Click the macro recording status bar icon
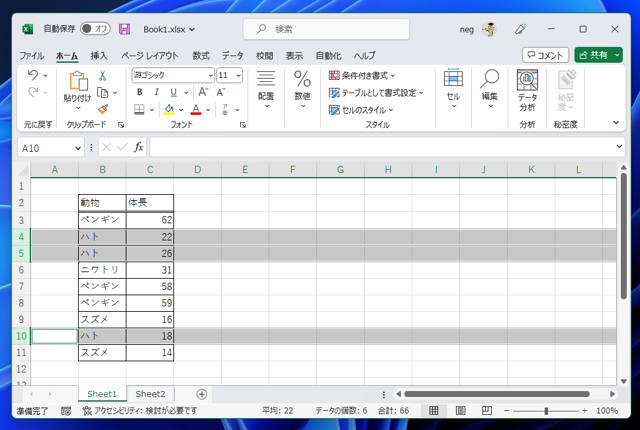Image resolution: width=640 pixels, height=430 pixels. coord(66,411)
